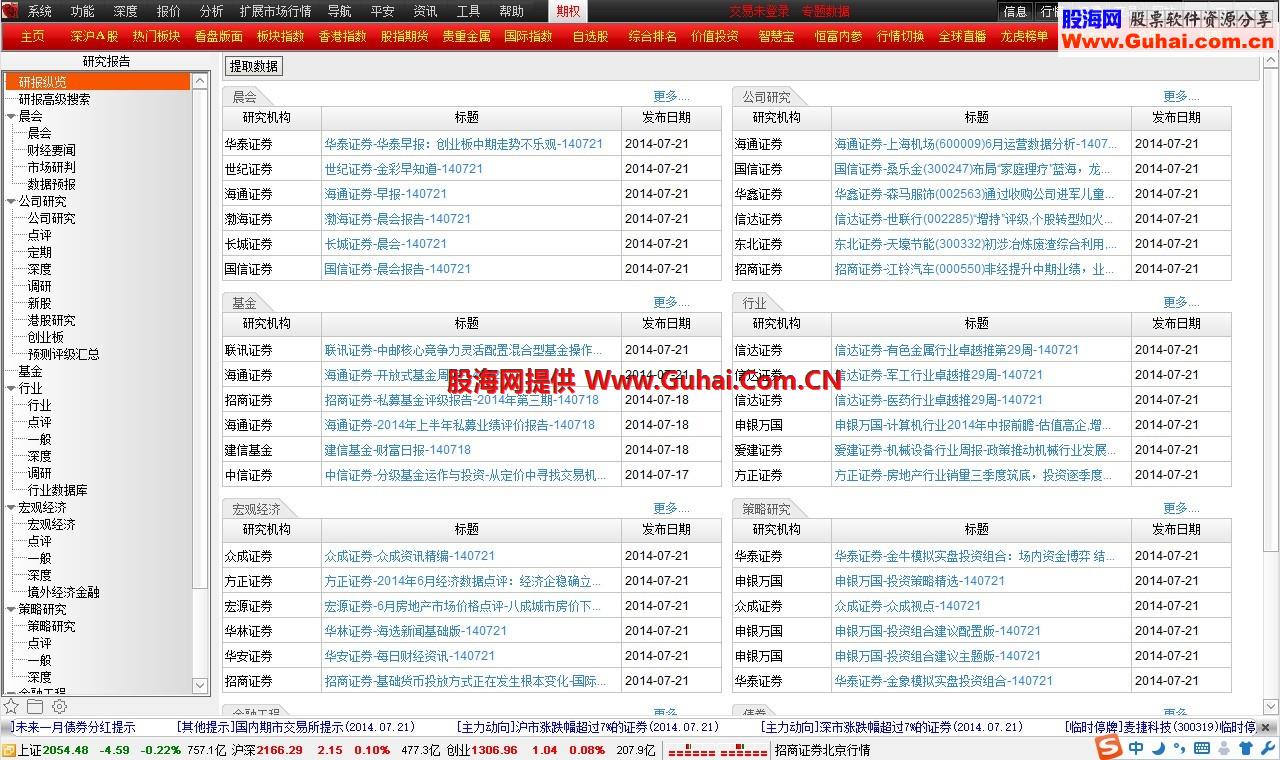Open report 渤海证券-晨会报告-140721
This screenshot has height=760, width=1280.
(397, 219)
